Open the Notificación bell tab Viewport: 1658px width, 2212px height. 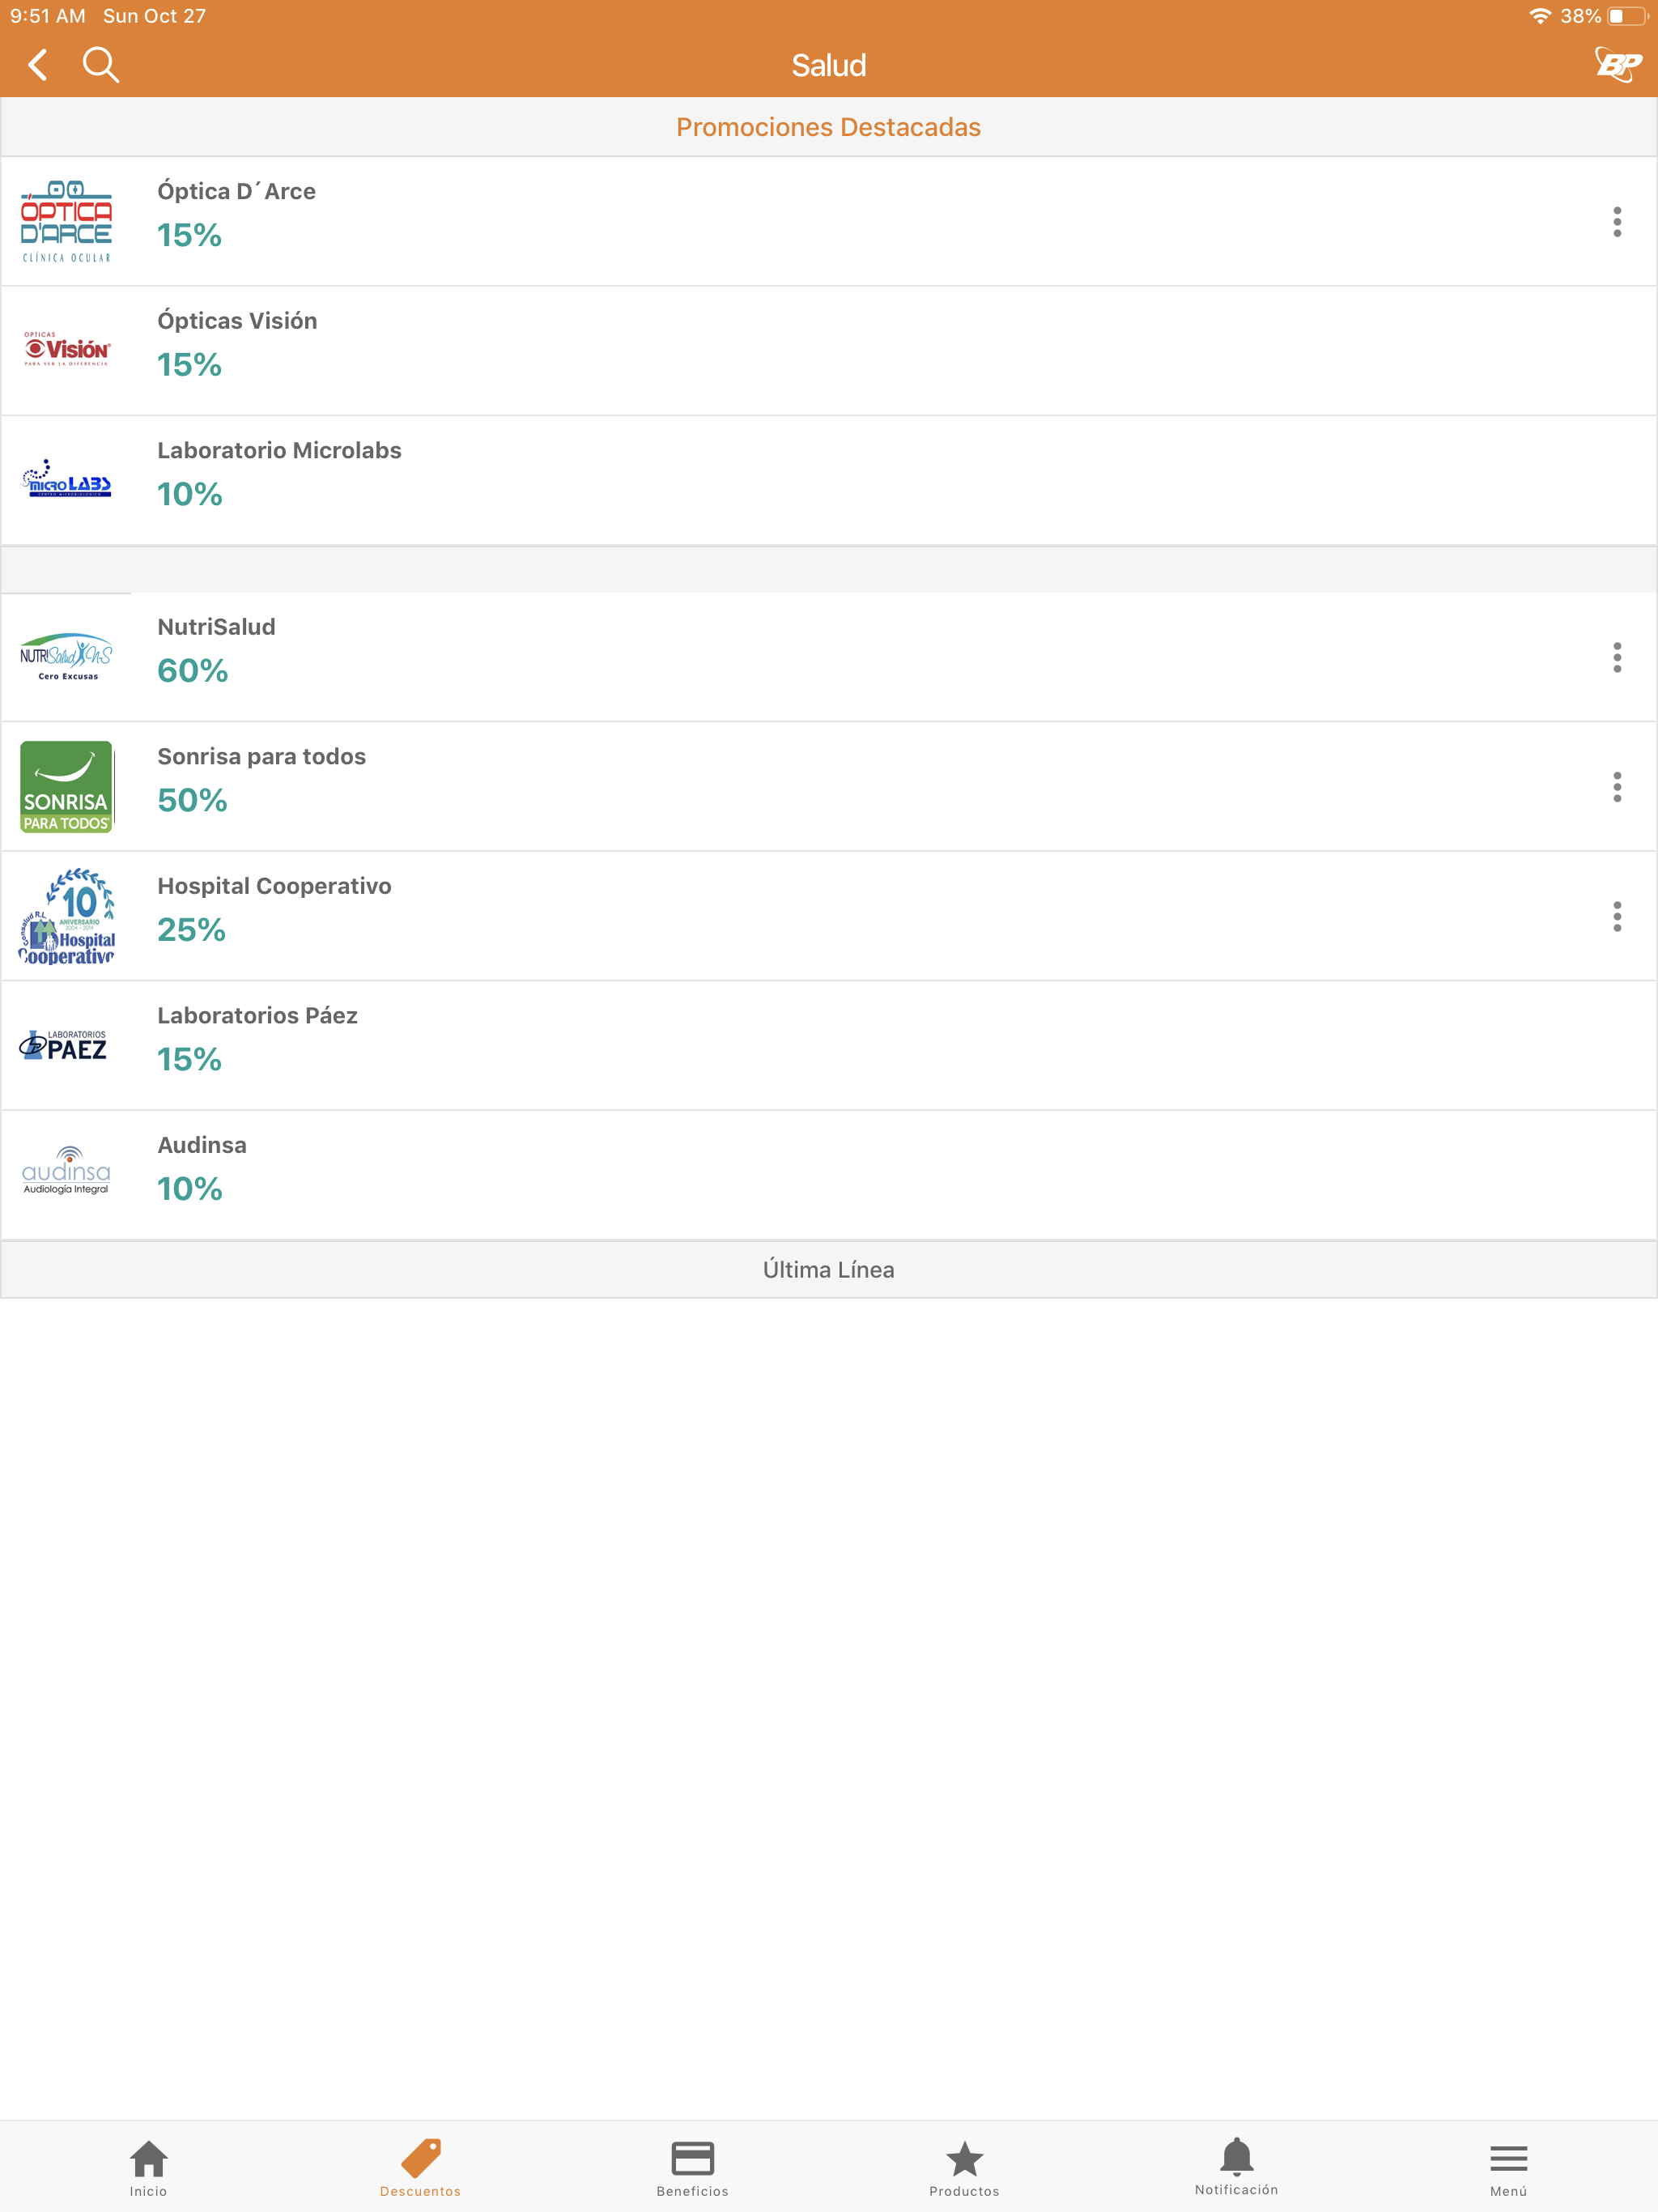pos(1236,2167)
